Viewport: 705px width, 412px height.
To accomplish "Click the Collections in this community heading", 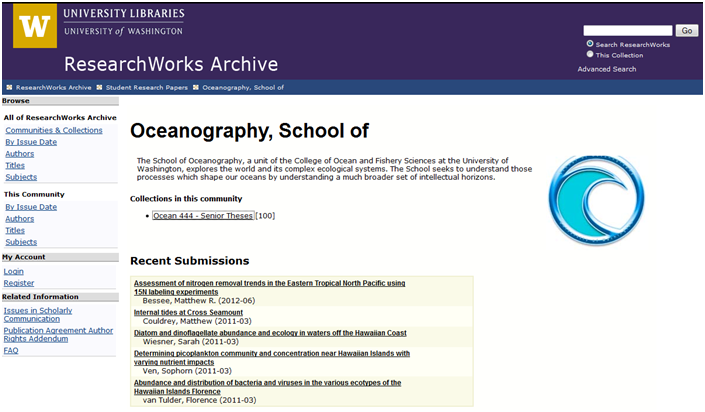I will (186, 198).
